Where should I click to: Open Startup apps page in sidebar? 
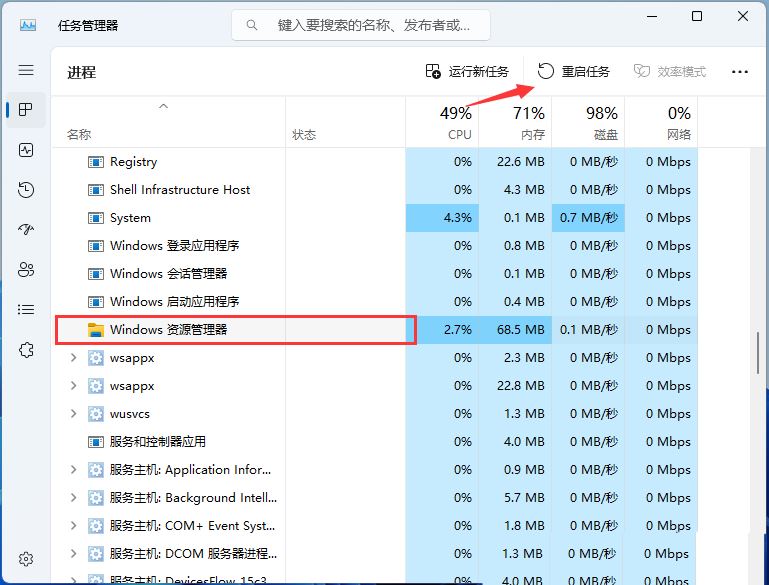pos(26,230)
